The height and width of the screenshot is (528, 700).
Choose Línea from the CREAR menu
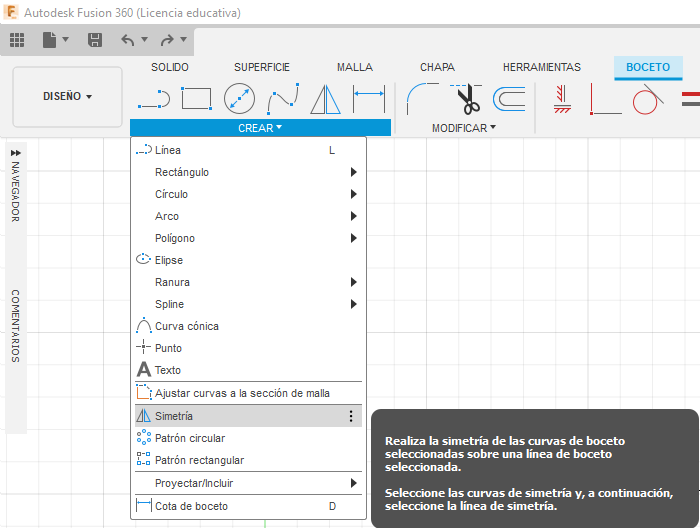[248, 150]
